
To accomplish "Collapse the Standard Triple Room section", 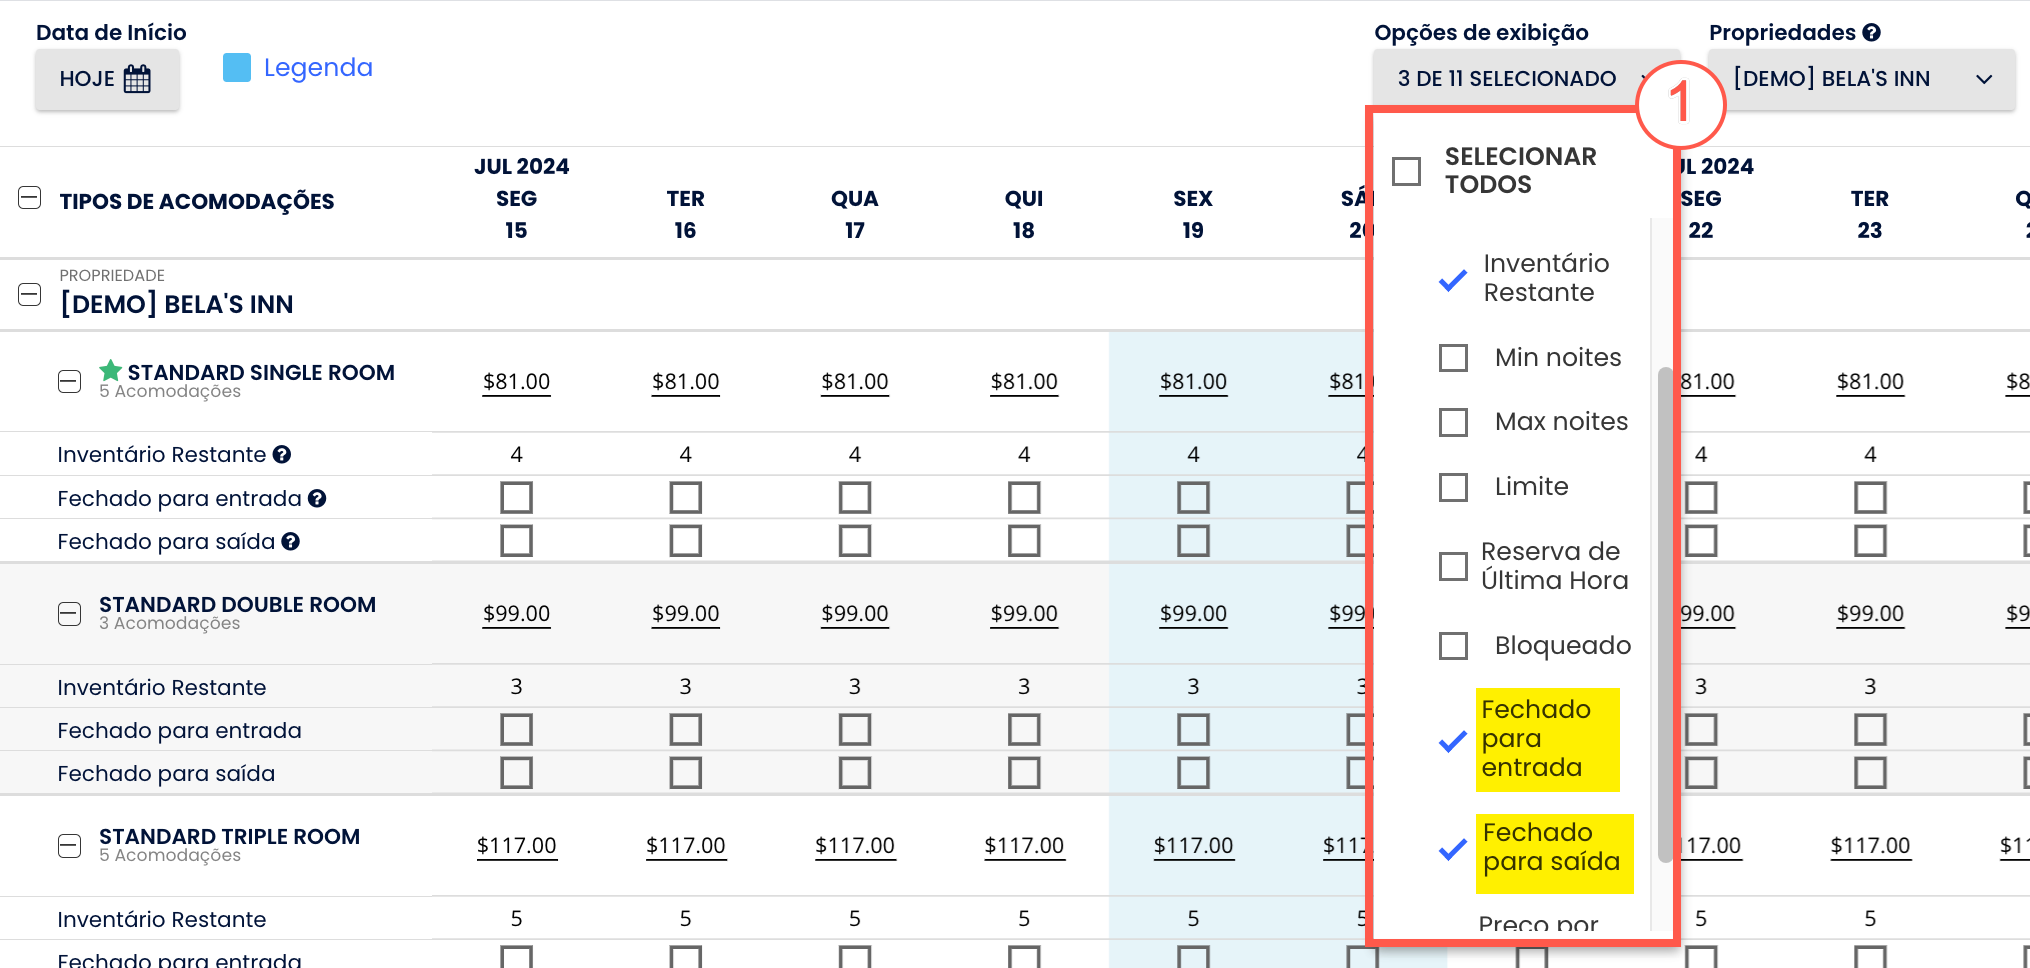I will pos(69,846).
